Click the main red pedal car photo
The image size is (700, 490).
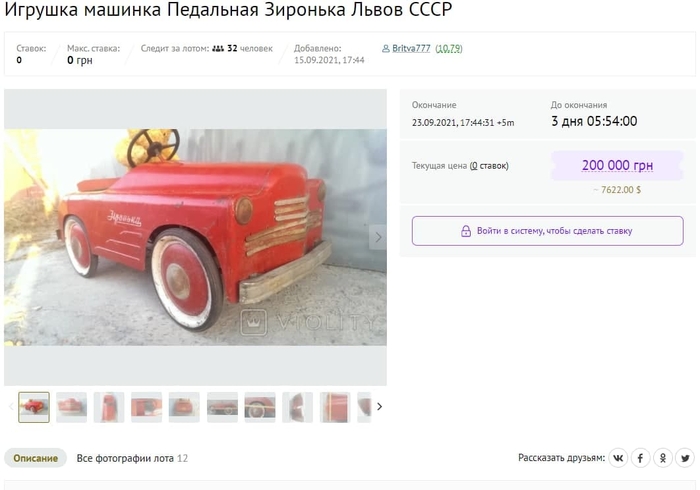[x=195, y=237]
